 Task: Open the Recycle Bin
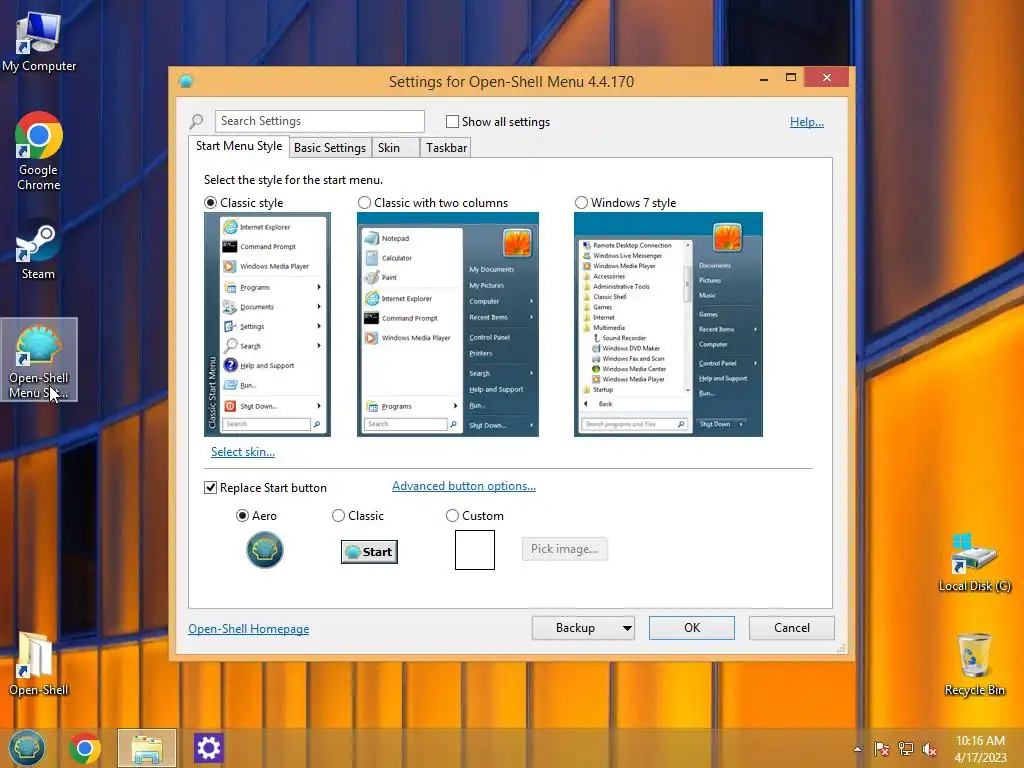click(x=974, y=664)
